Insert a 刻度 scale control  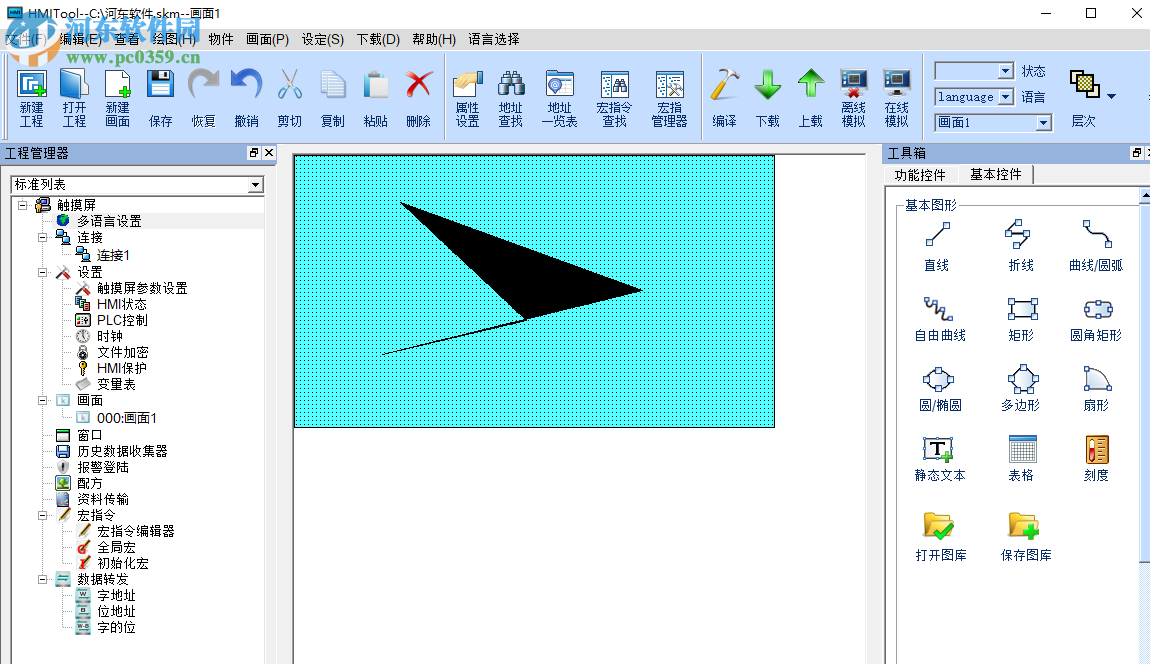click(1096, 459)
